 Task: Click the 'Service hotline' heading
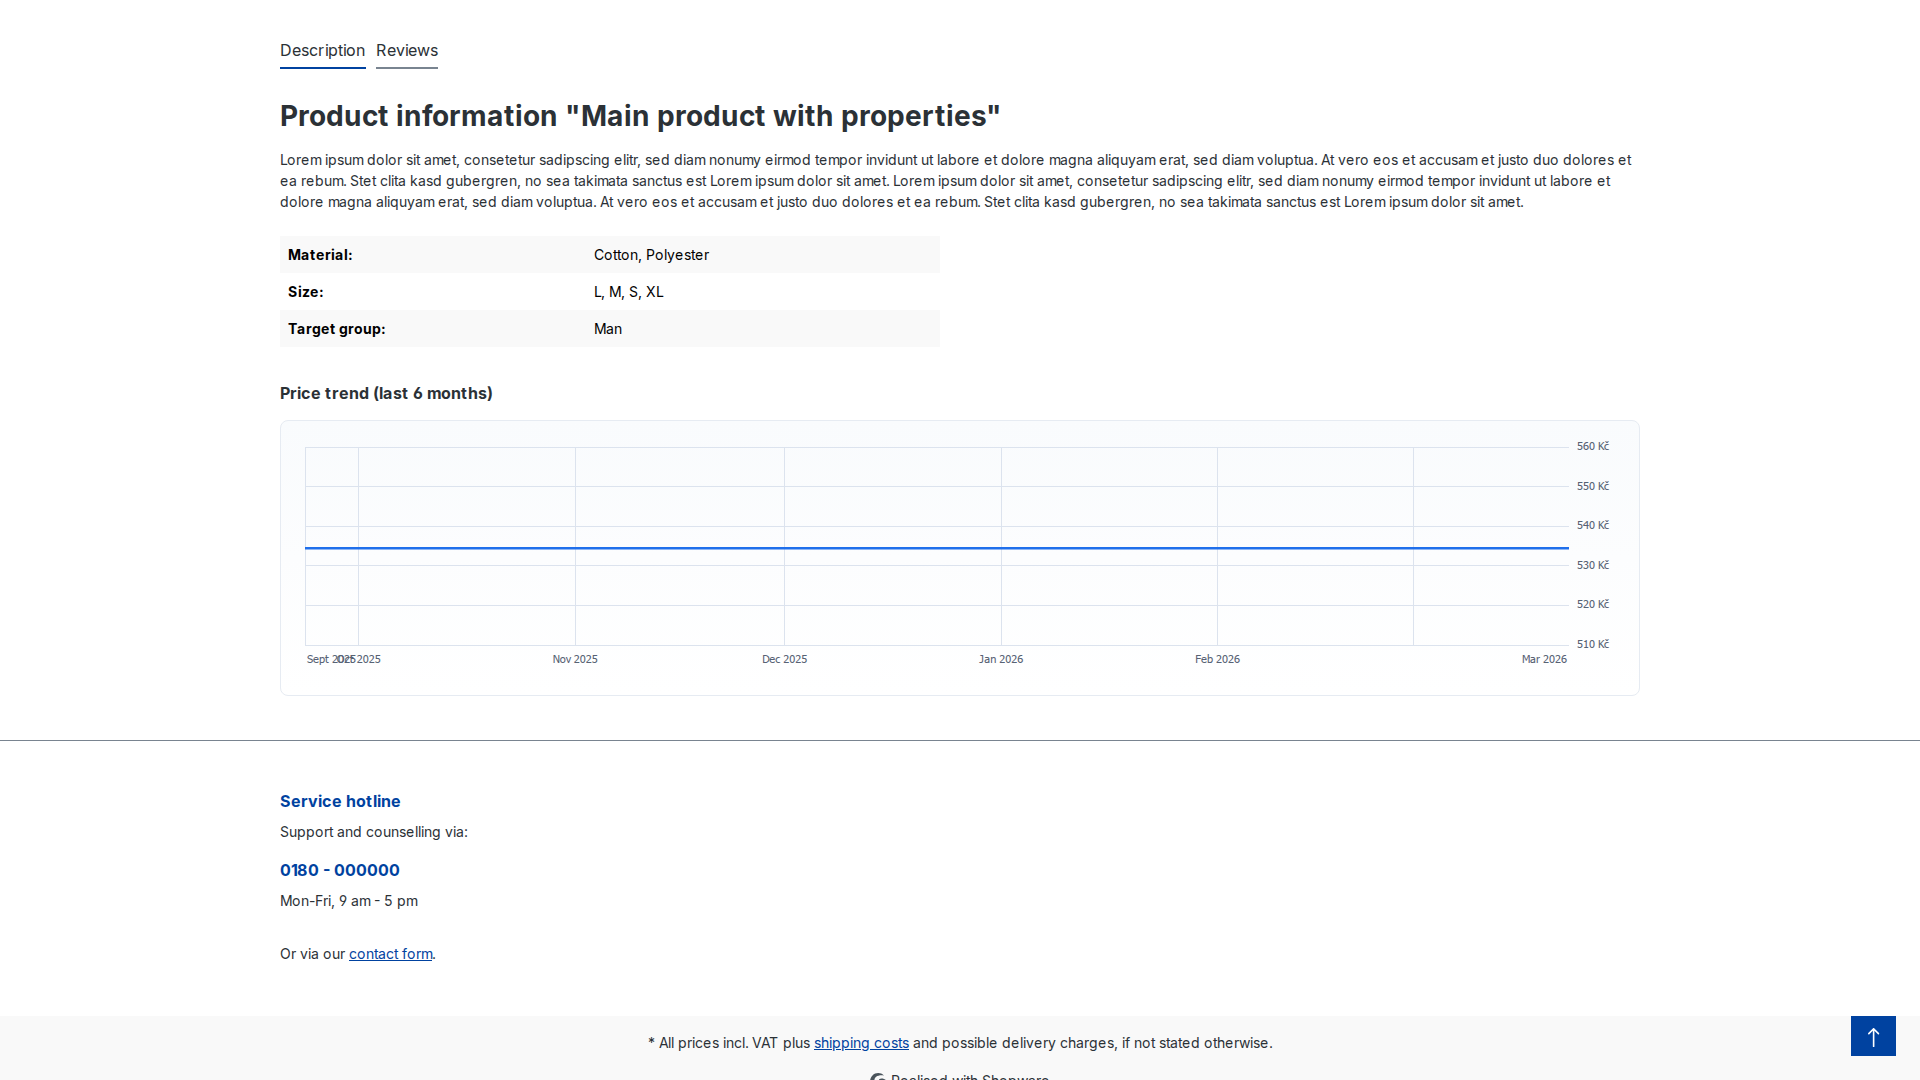click(x=339, y=801)
